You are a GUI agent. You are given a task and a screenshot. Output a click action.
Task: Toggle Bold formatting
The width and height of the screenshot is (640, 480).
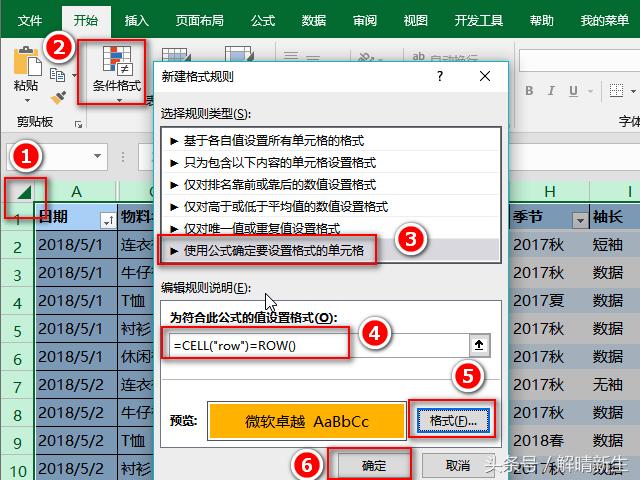(529, 91)
